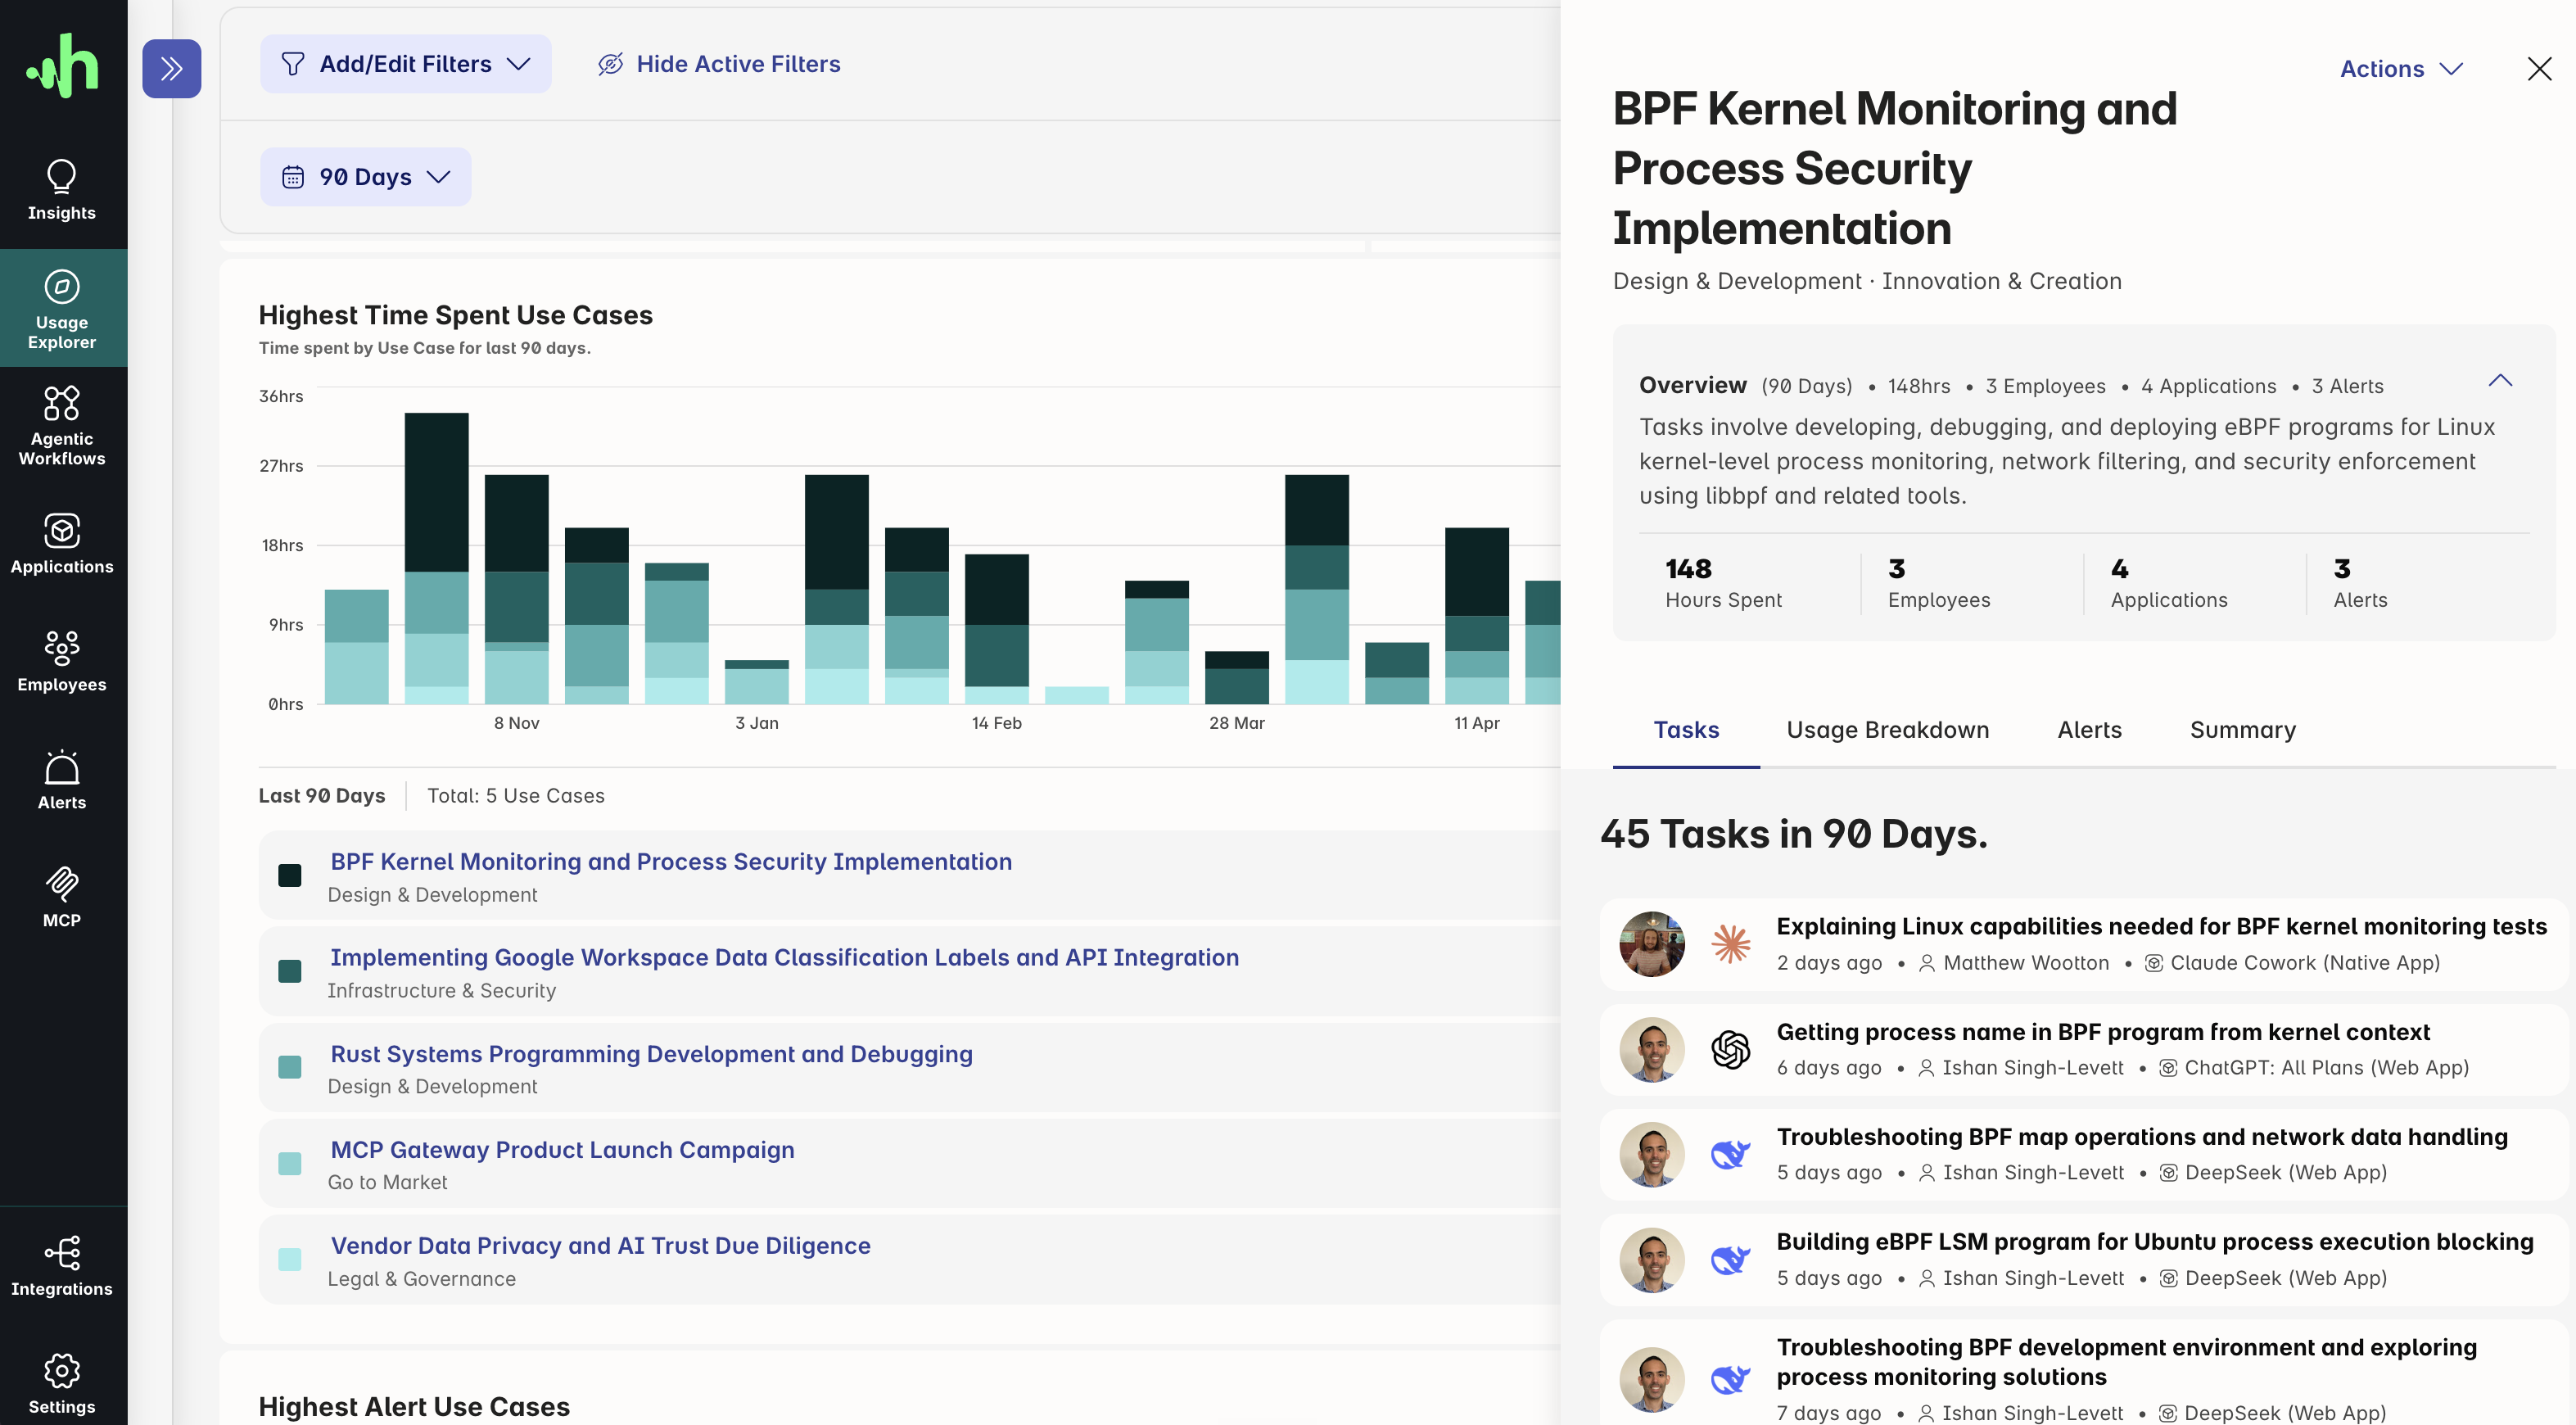Open Vendor Data Privacy use case
This screenshot has width=2576, height=1425.
click(600, 1245)
